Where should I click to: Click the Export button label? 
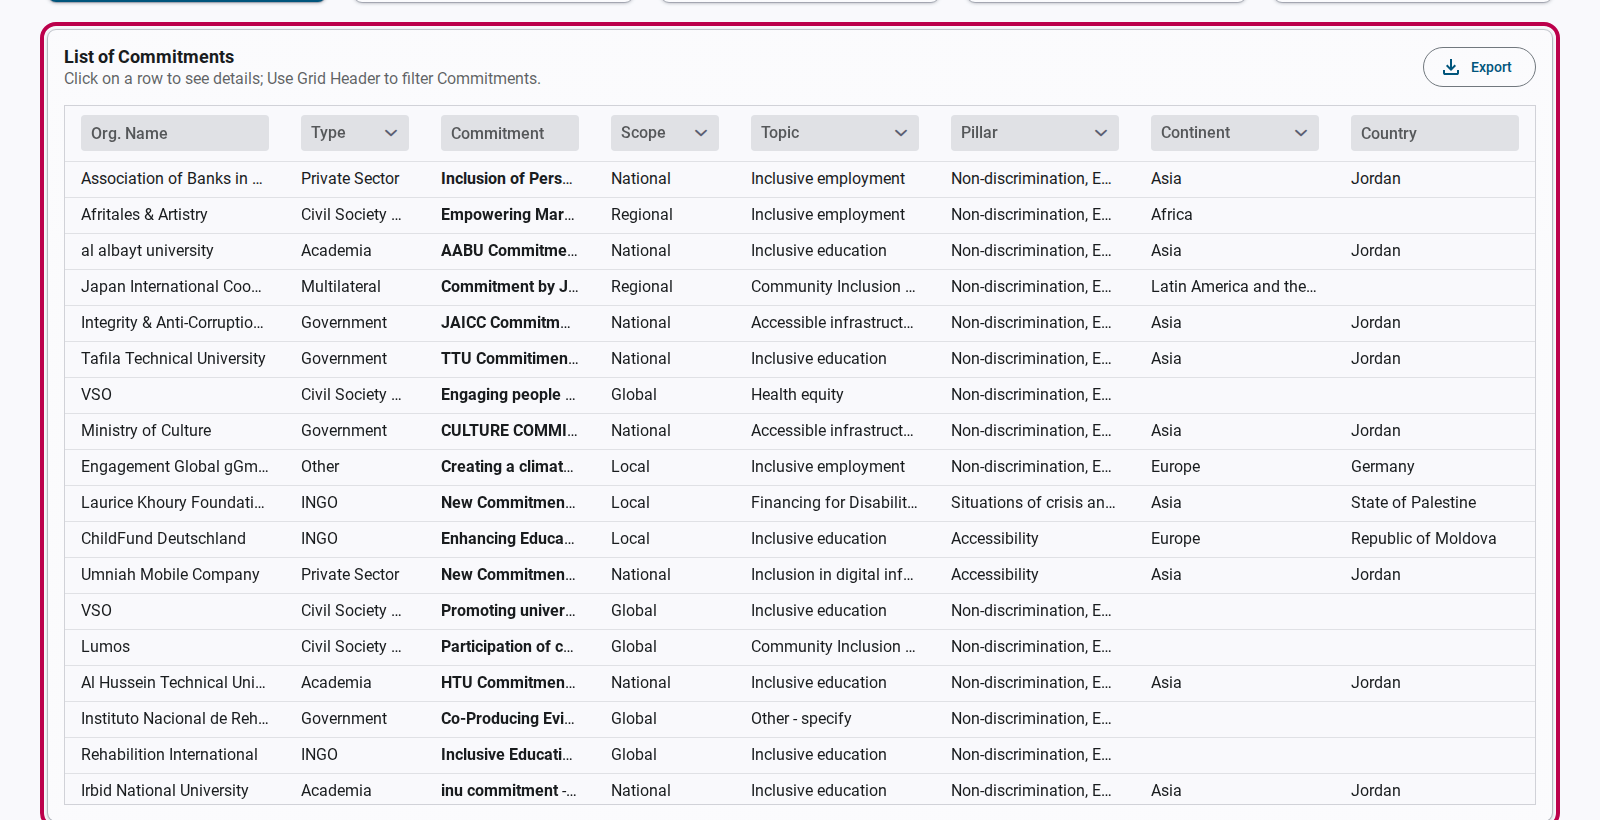pyautogui.click(x=1491, y=67)
